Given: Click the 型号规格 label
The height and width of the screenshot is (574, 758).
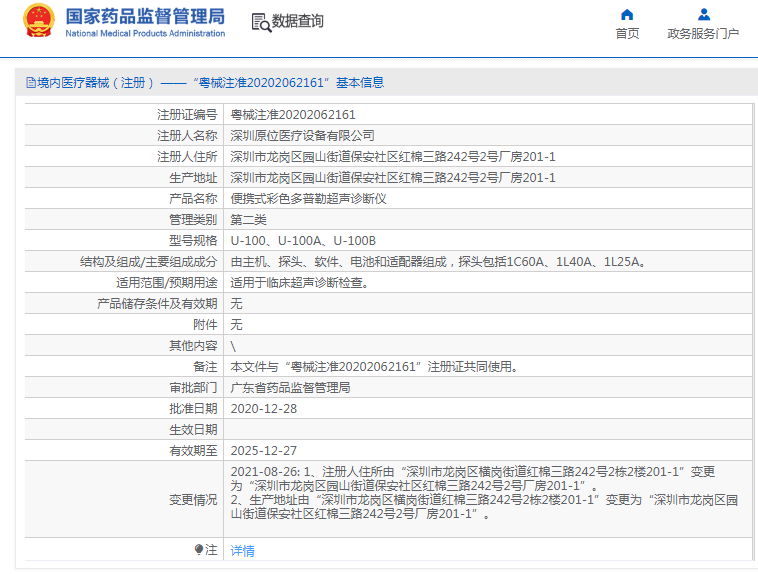Looking at the screenshot, I should tap(193, 240).
